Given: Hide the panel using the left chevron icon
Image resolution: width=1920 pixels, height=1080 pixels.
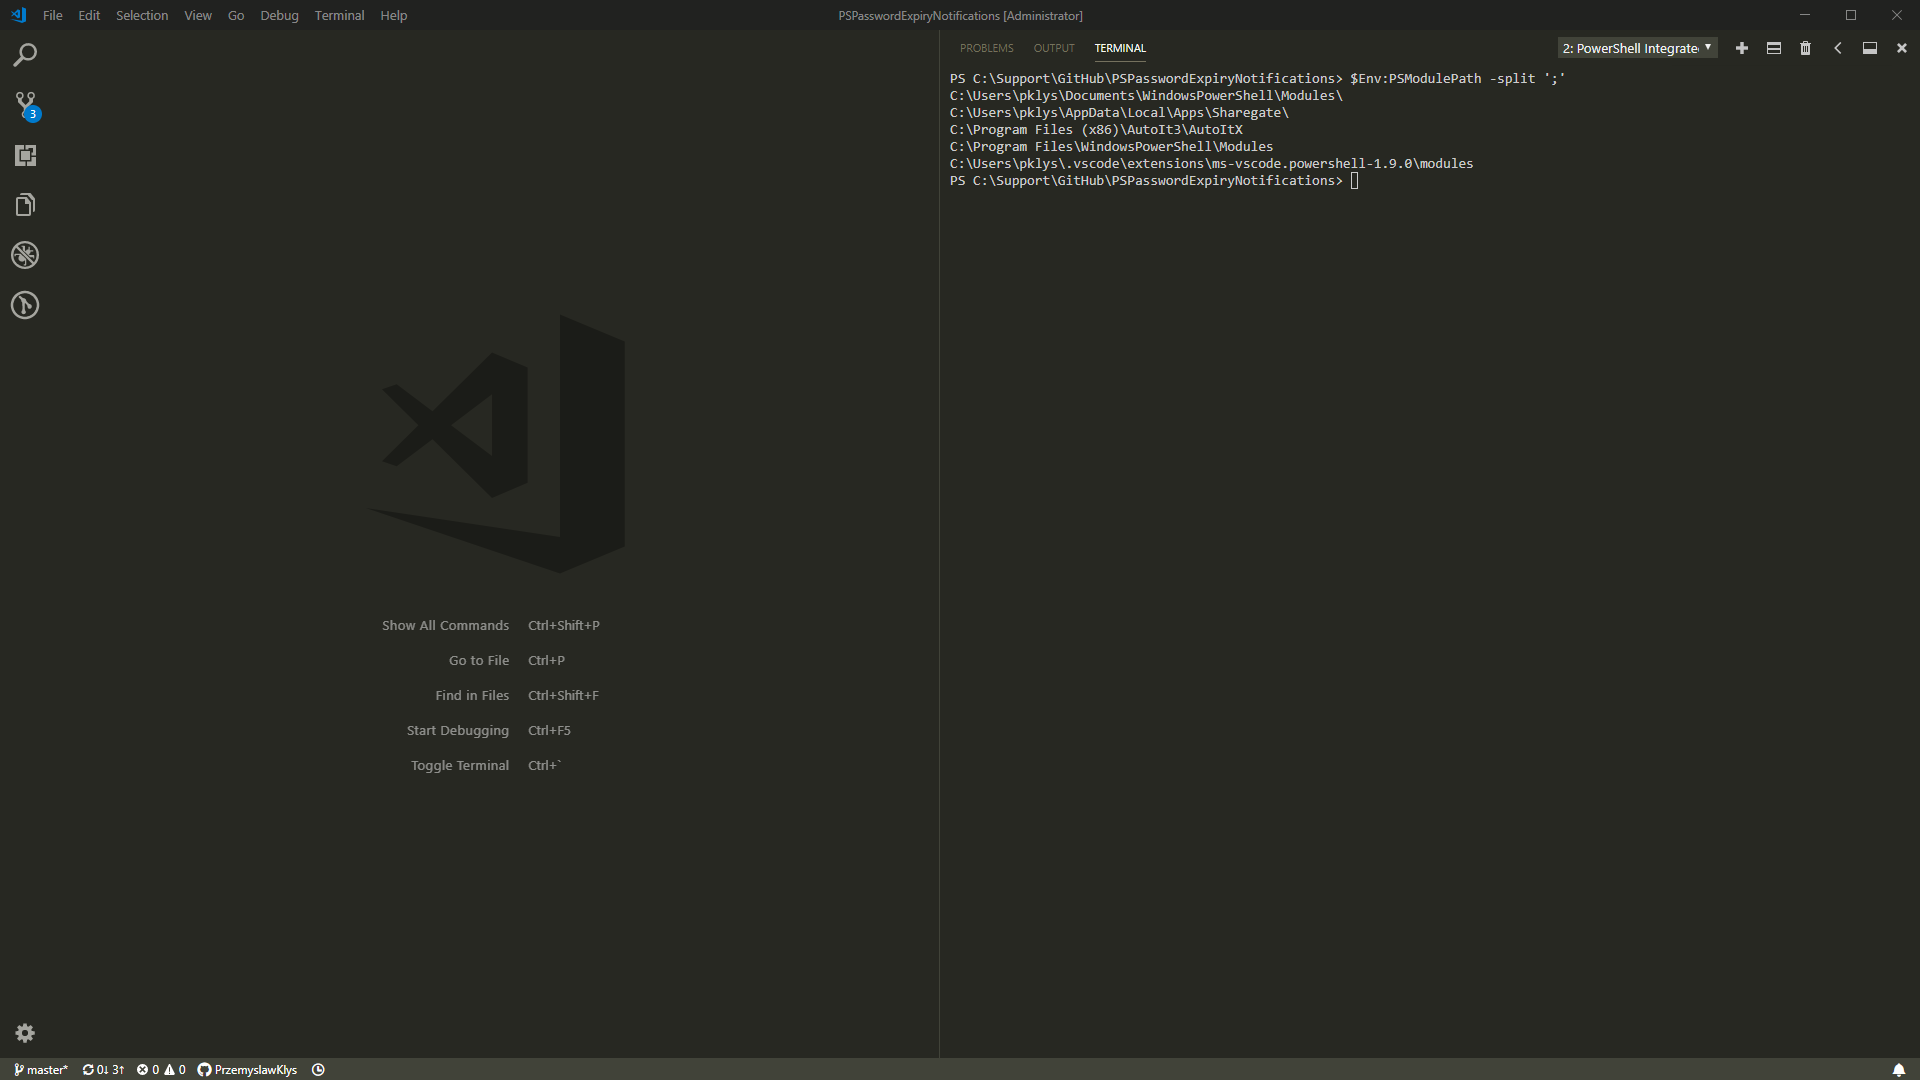Looking at the screenshot, I should [1837, 48].
